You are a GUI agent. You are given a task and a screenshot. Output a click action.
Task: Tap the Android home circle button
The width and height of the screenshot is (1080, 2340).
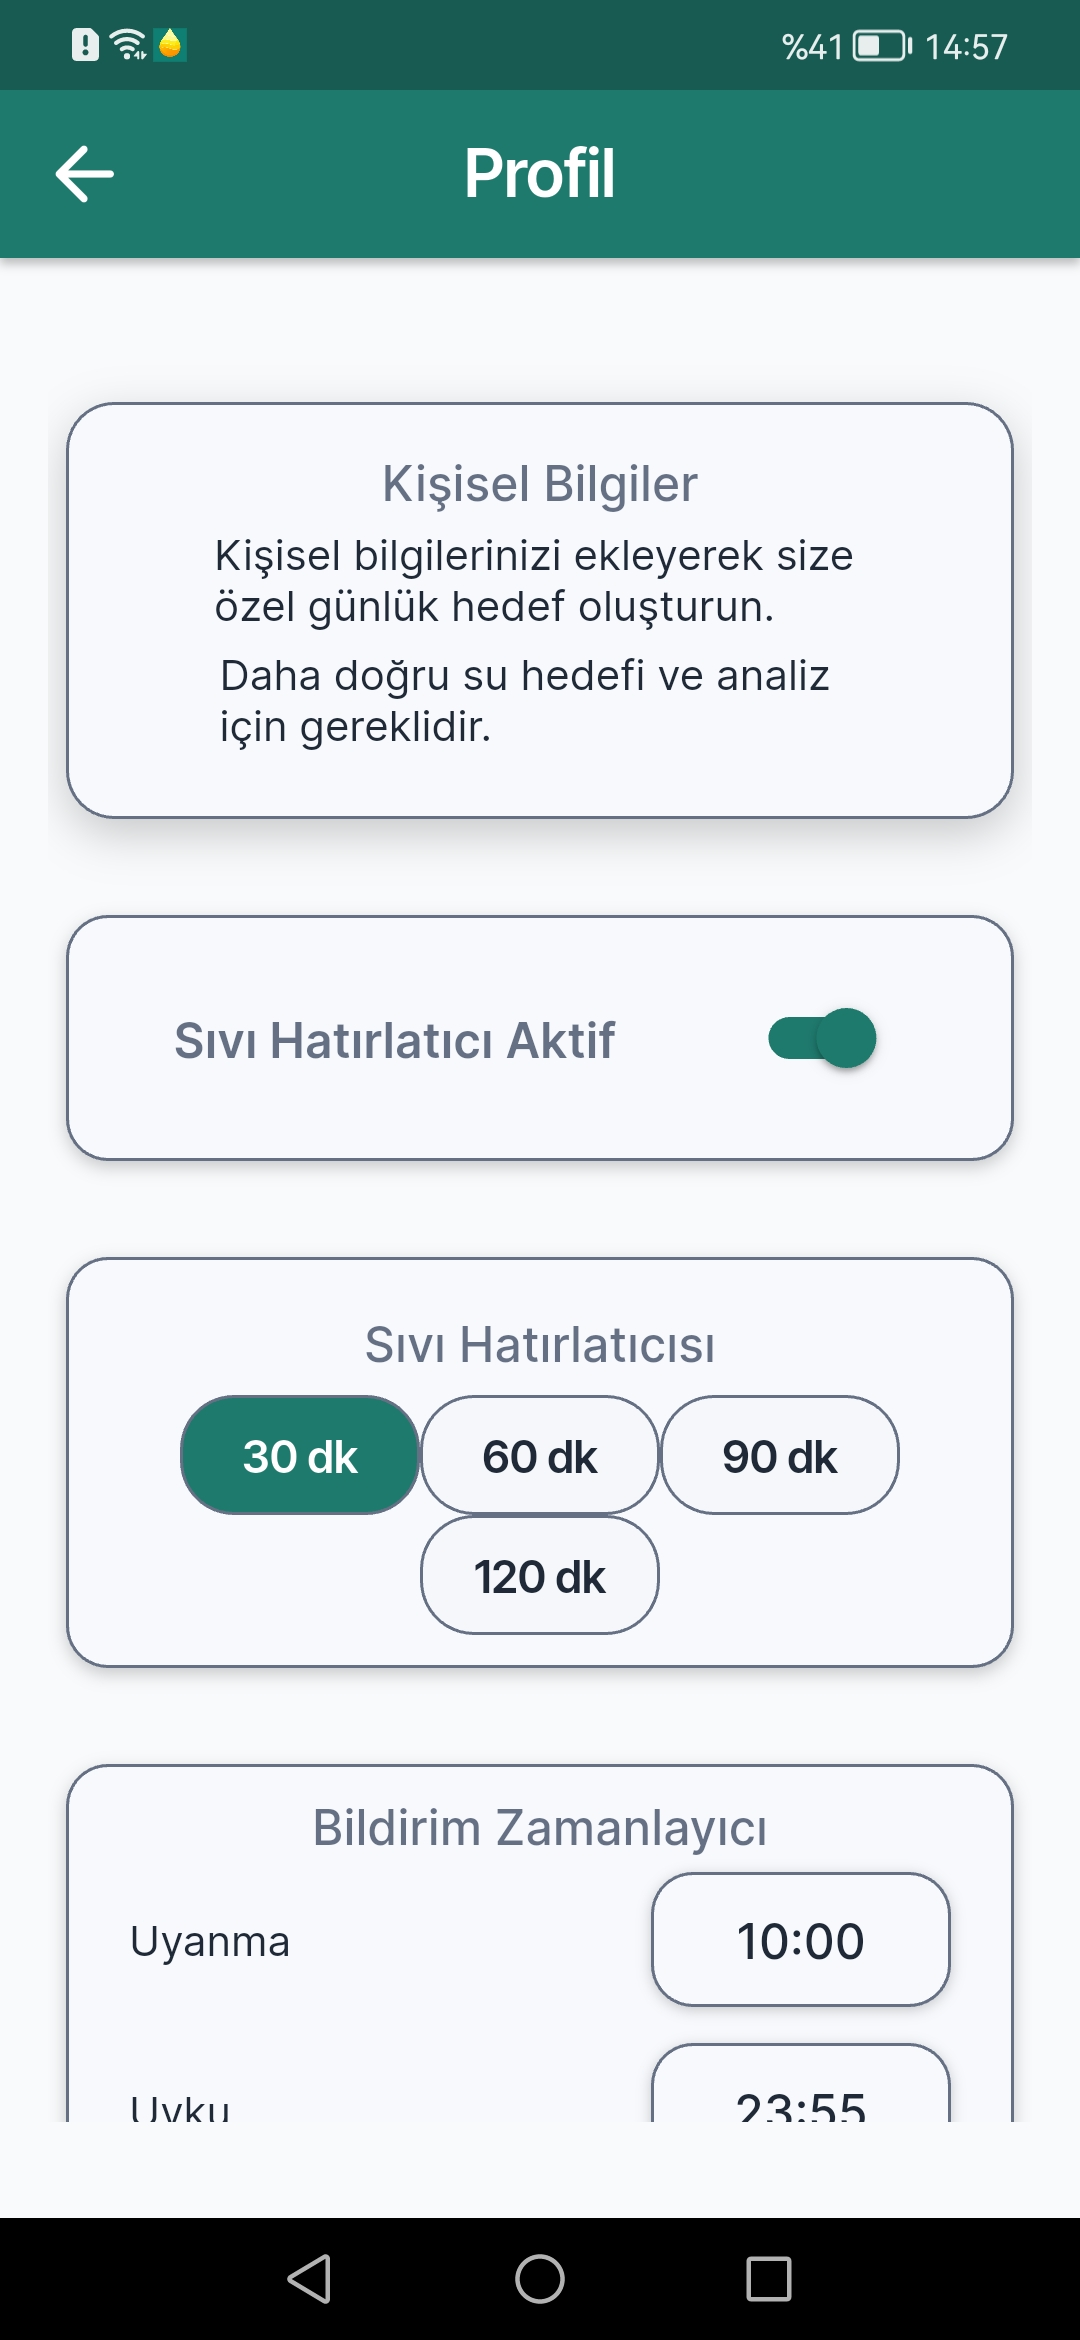pos(540,2279)
